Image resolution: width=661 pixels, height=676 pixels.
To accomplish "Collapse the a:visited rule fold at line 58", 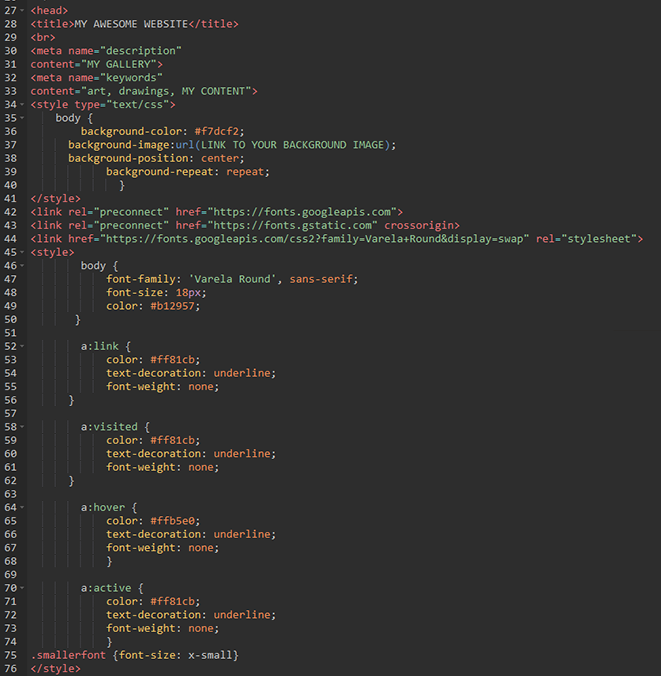I will 22,427.
